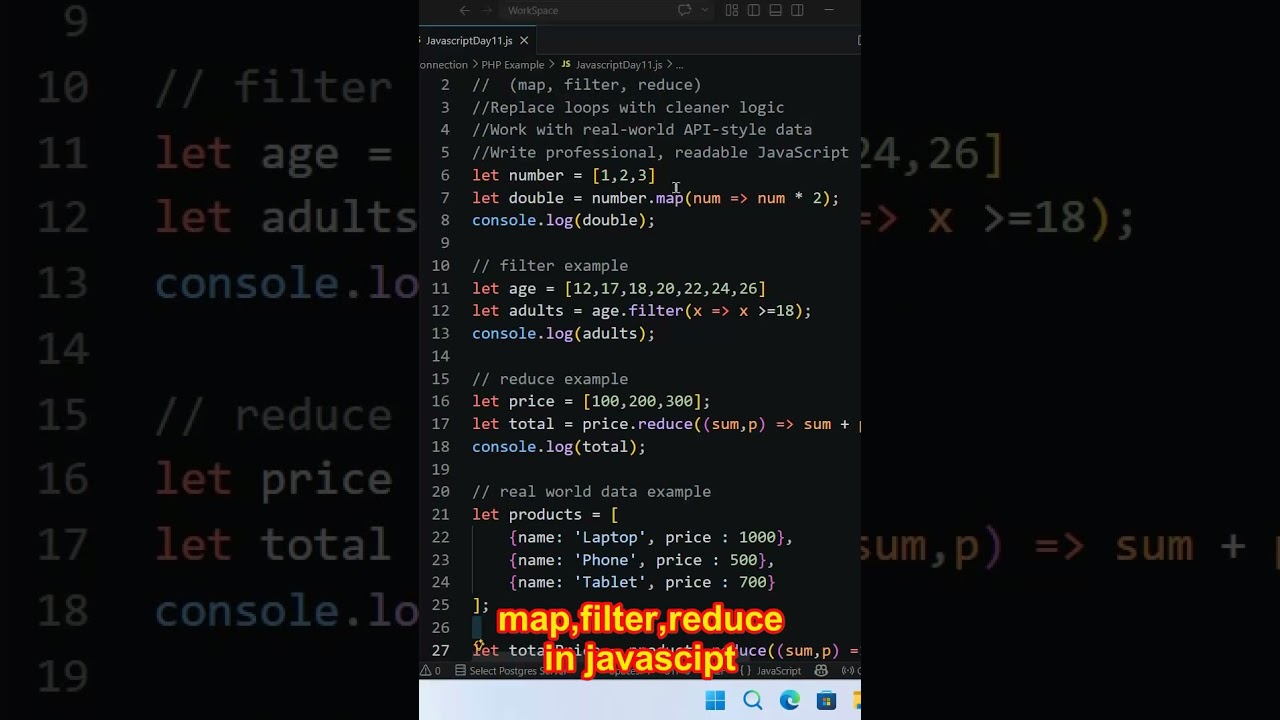This screenshot has height=720, width=1280.
Task: Click '//Work with real-world API-style data' comment
Action: pyautogui.click(x=642, y=130)
